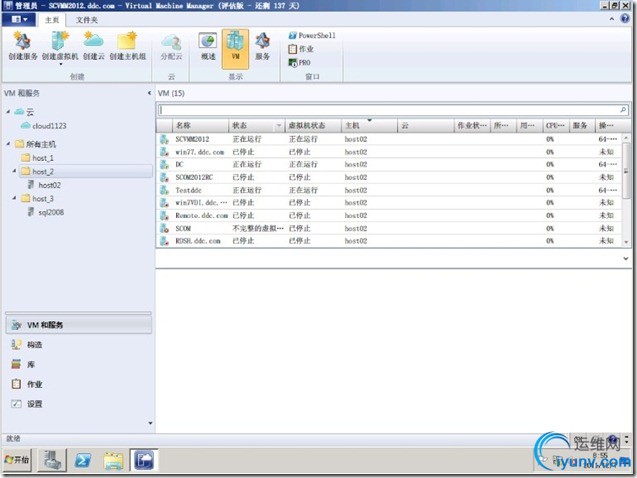Viewport: 637px width, 478px height.
Task: Select the host_1 folder
Action: pyautogui.click(x=38, y=158)
